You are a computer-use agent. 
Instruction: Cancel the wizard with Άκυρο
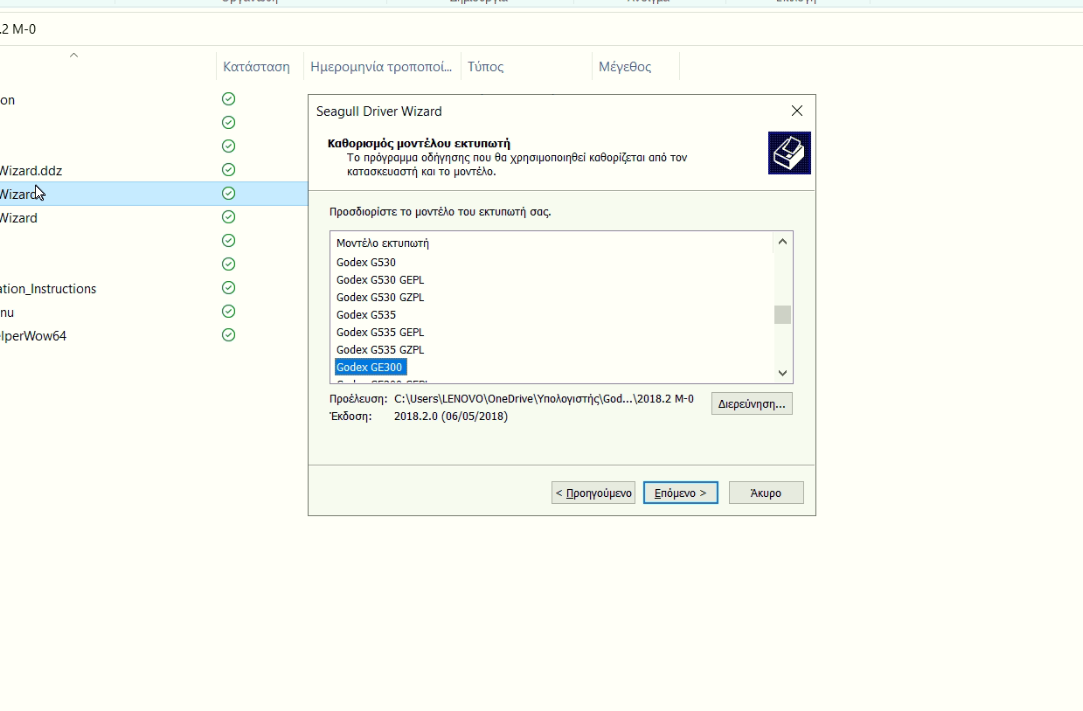pos(766,493)
